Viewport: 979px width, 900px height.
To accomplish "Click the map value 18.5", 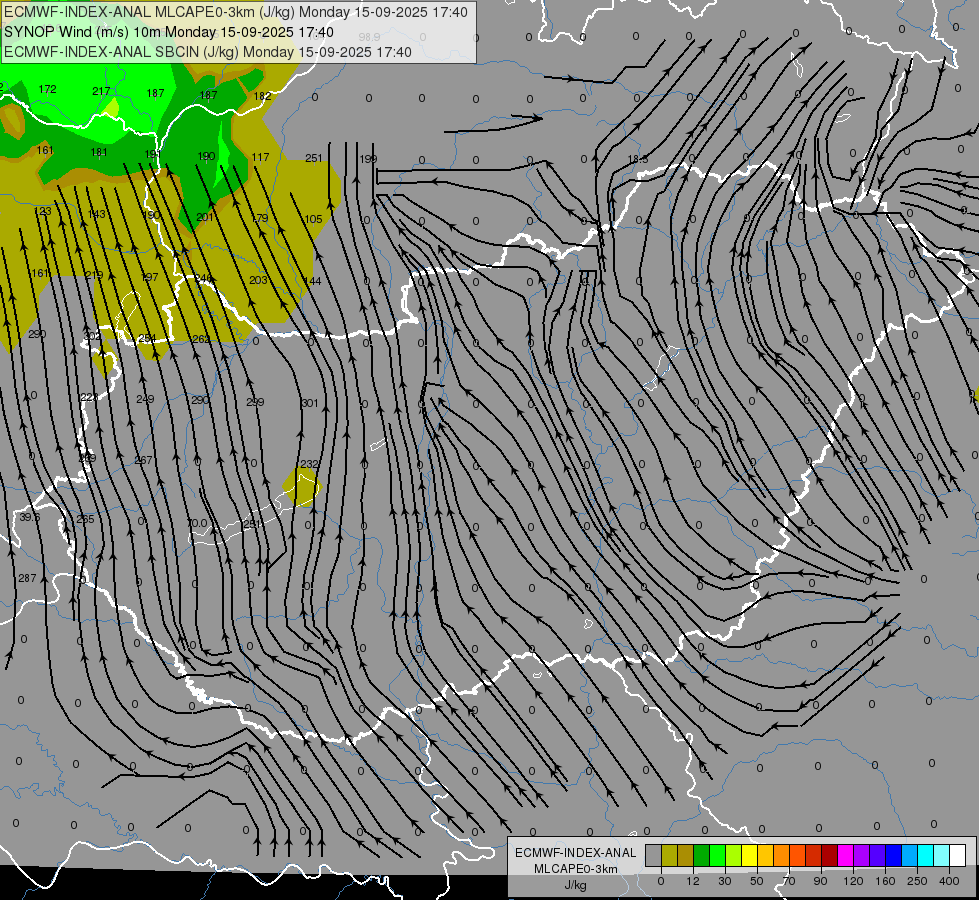I will [637, 160].
